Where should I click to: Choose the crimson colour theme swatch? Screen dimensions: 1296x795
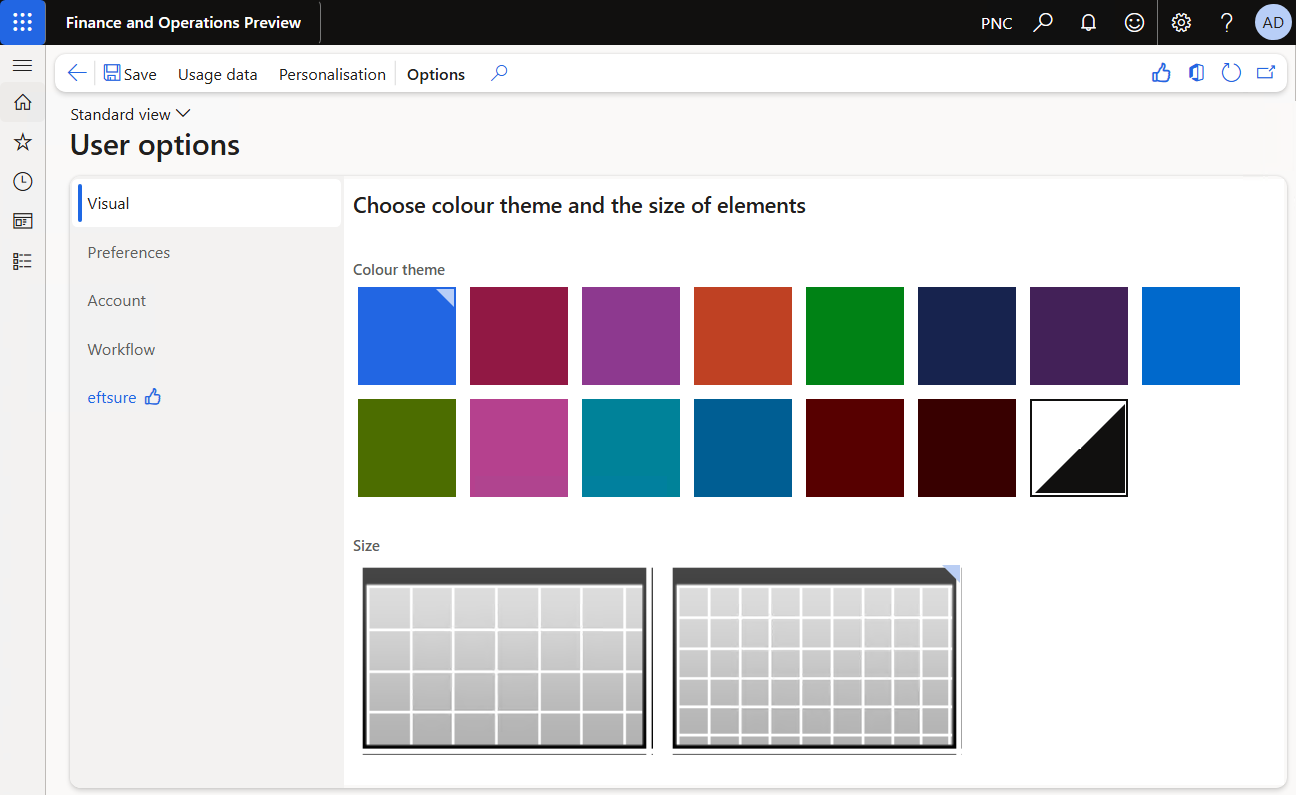(x=519, y=336)
